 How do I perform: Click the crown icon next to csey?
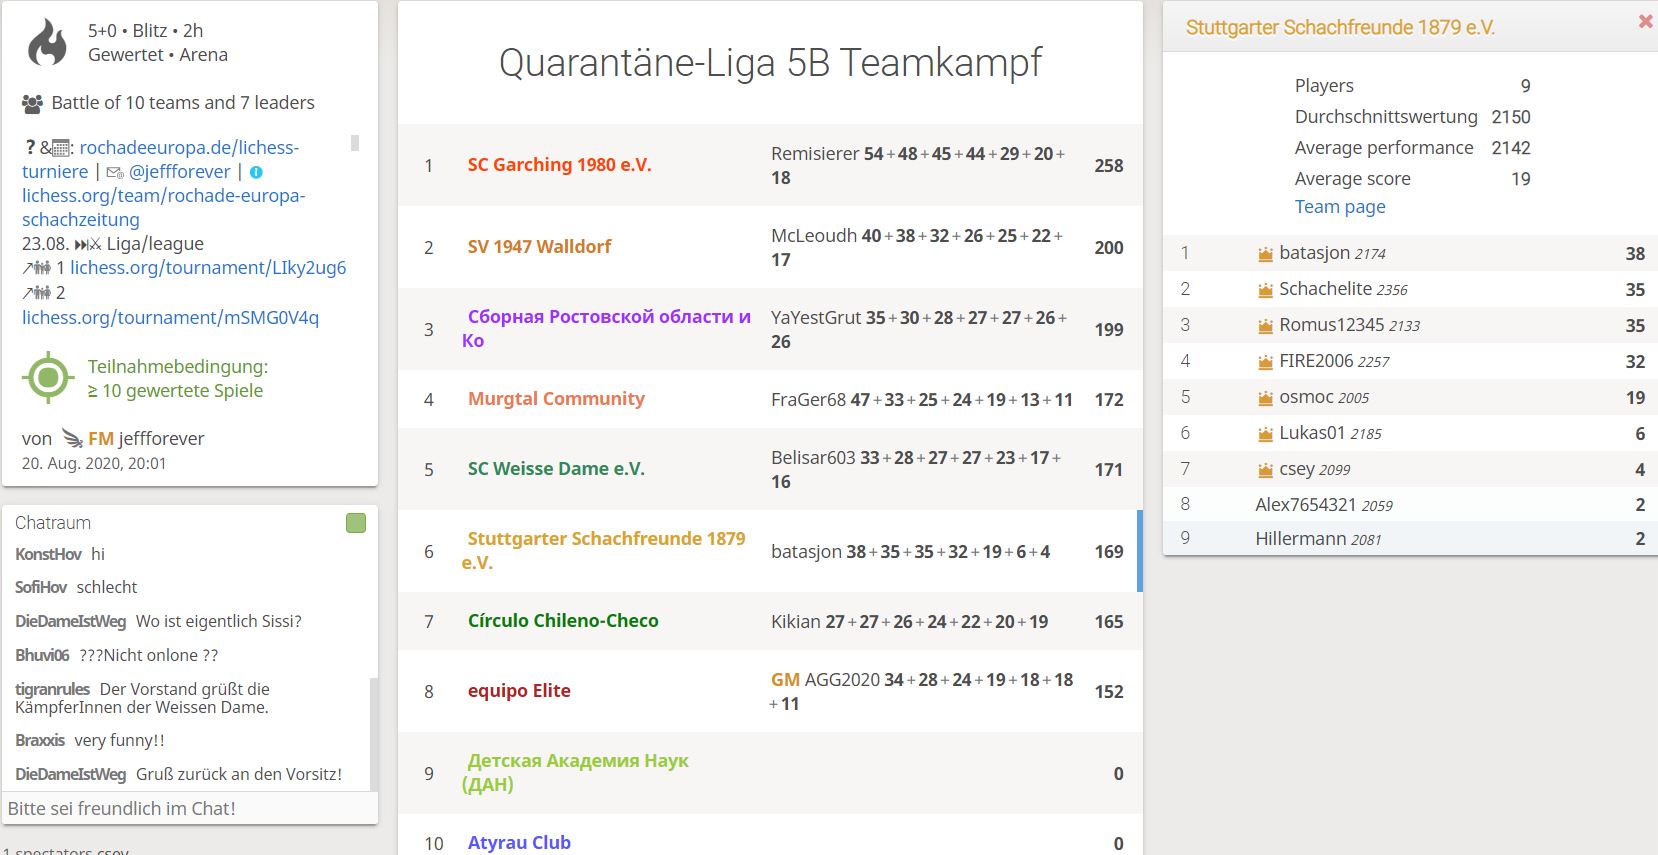(1265, 470)
